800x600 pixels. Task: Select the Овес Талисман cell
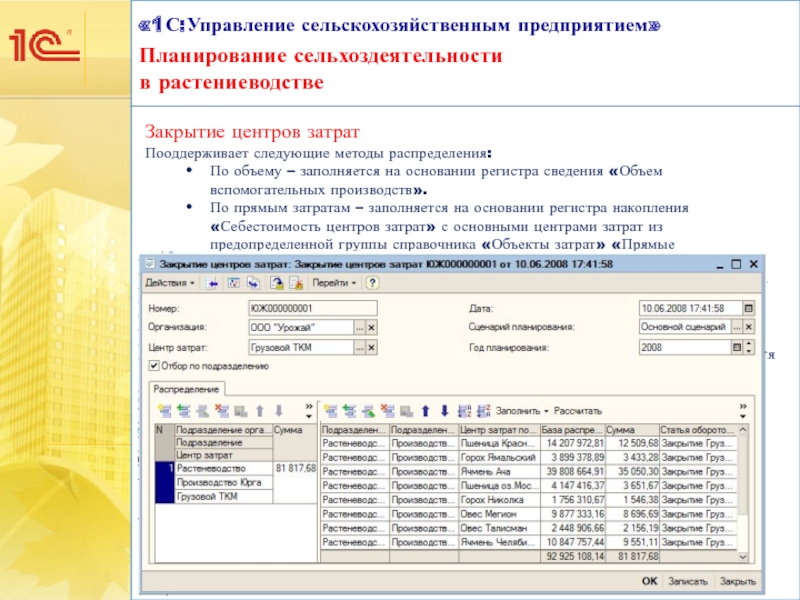tap(499, 528)
